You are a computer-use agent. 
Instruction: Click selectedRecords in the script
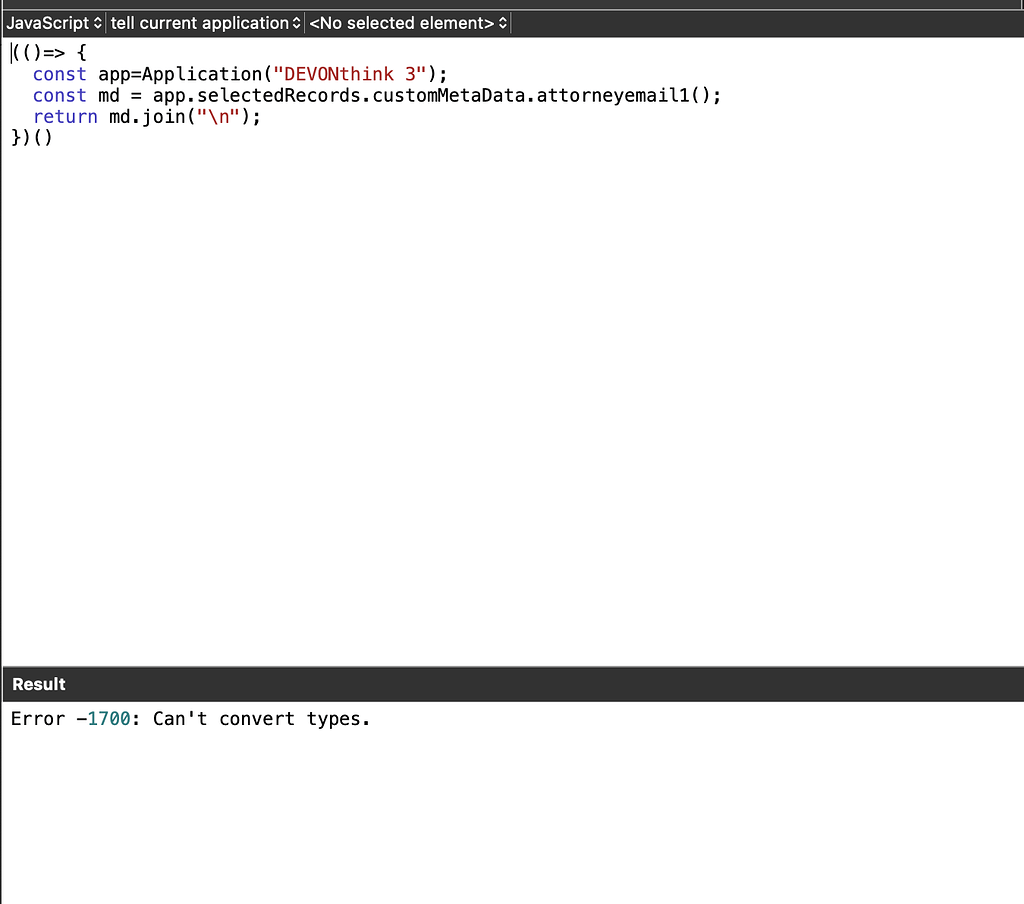tap(279, 95)
